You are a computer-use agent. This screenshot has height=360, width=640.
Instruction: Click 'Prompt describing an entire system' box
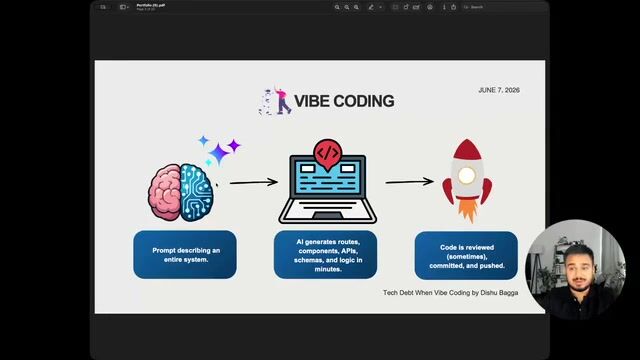[185, 255]
